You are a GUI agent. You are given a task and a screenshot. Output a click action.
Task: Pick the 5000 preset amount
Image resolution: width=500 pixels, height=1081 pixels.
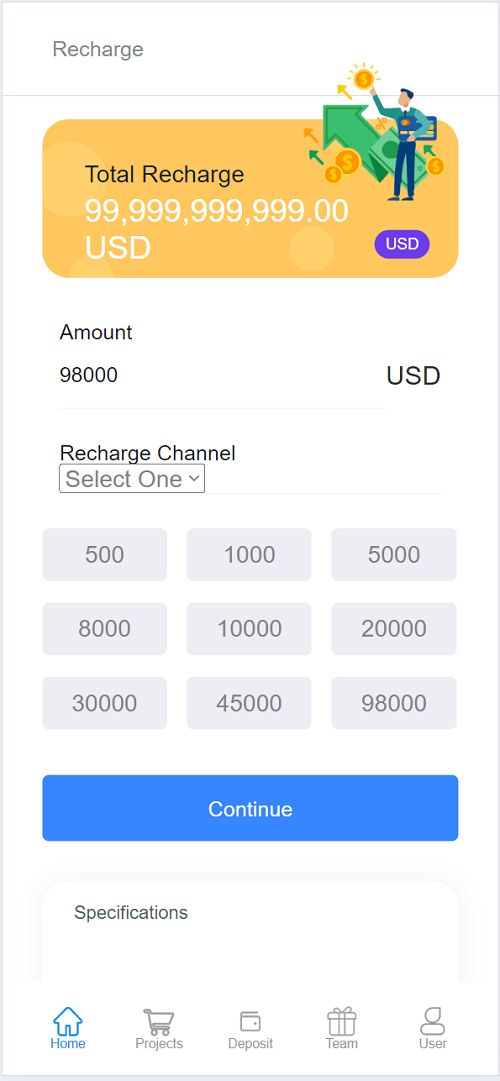394,554
